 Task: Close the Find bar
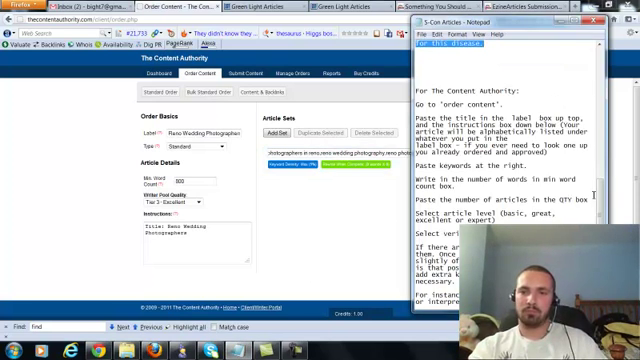(x=6, y=327)
